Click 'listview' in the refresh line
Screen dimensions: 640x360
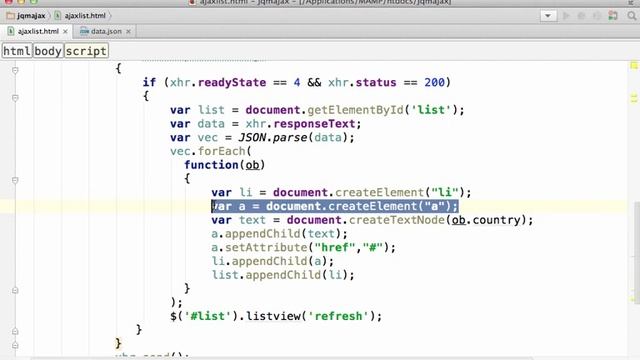[273, 316]
